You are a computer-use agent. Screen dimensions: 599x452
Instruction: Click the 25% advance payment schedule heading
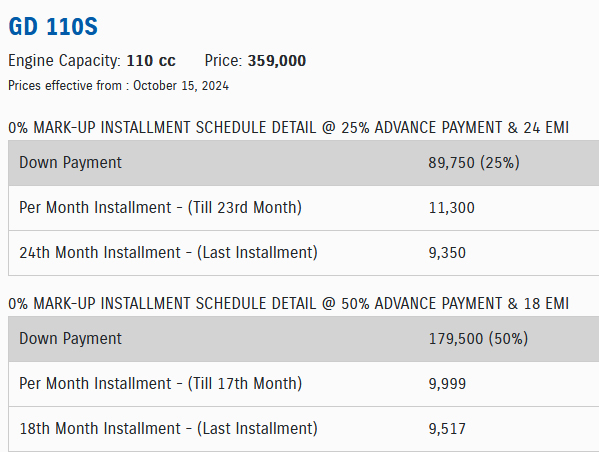pyautogui.click(x=288, y=128)
